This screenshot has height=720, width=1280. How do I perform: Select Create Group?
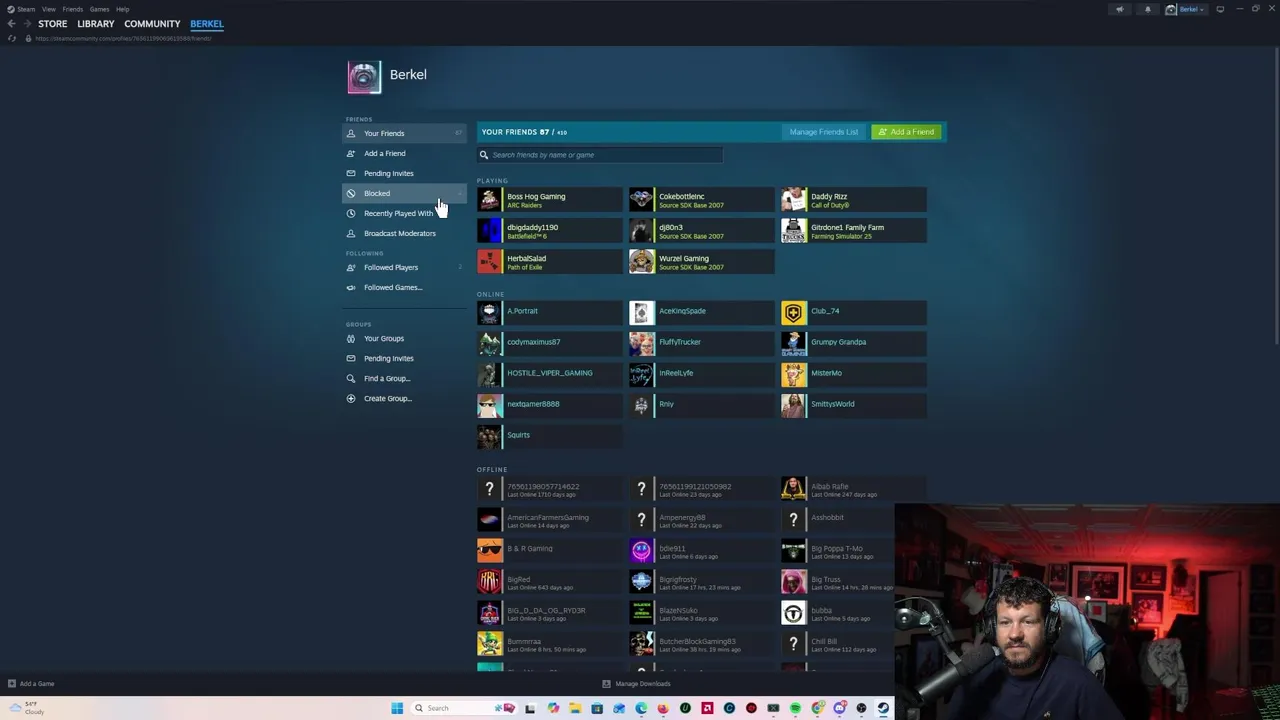point(404,398)
